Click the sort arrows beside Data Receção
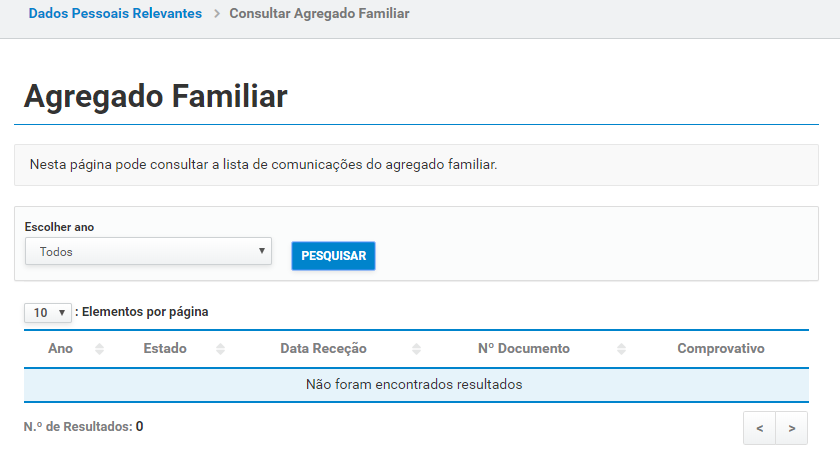Screen dimensions: 840x475 [x=416, y=349]
